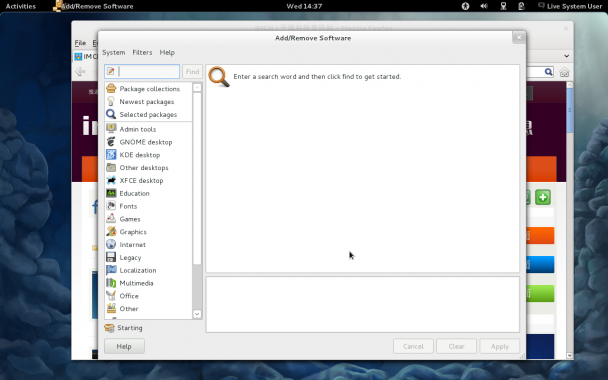Click the 'Newest packages' label
Screen dimensions: 608x380
(x=147, y=102)
